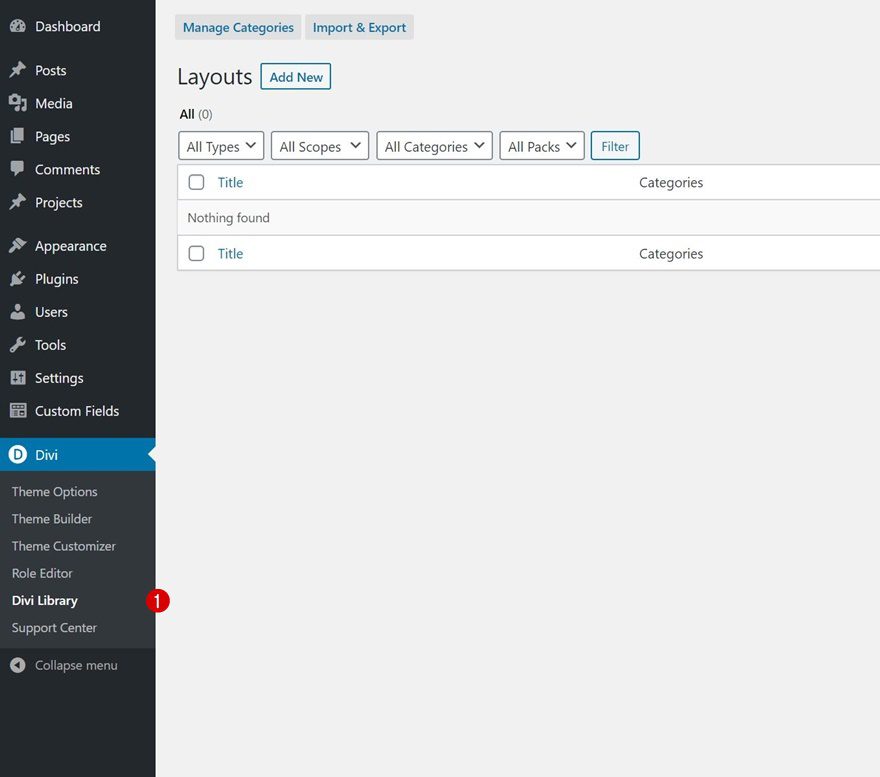The image size is (880, 777).
Task: Open the All Scopes dropdown
Action: [x=319, y=145]
